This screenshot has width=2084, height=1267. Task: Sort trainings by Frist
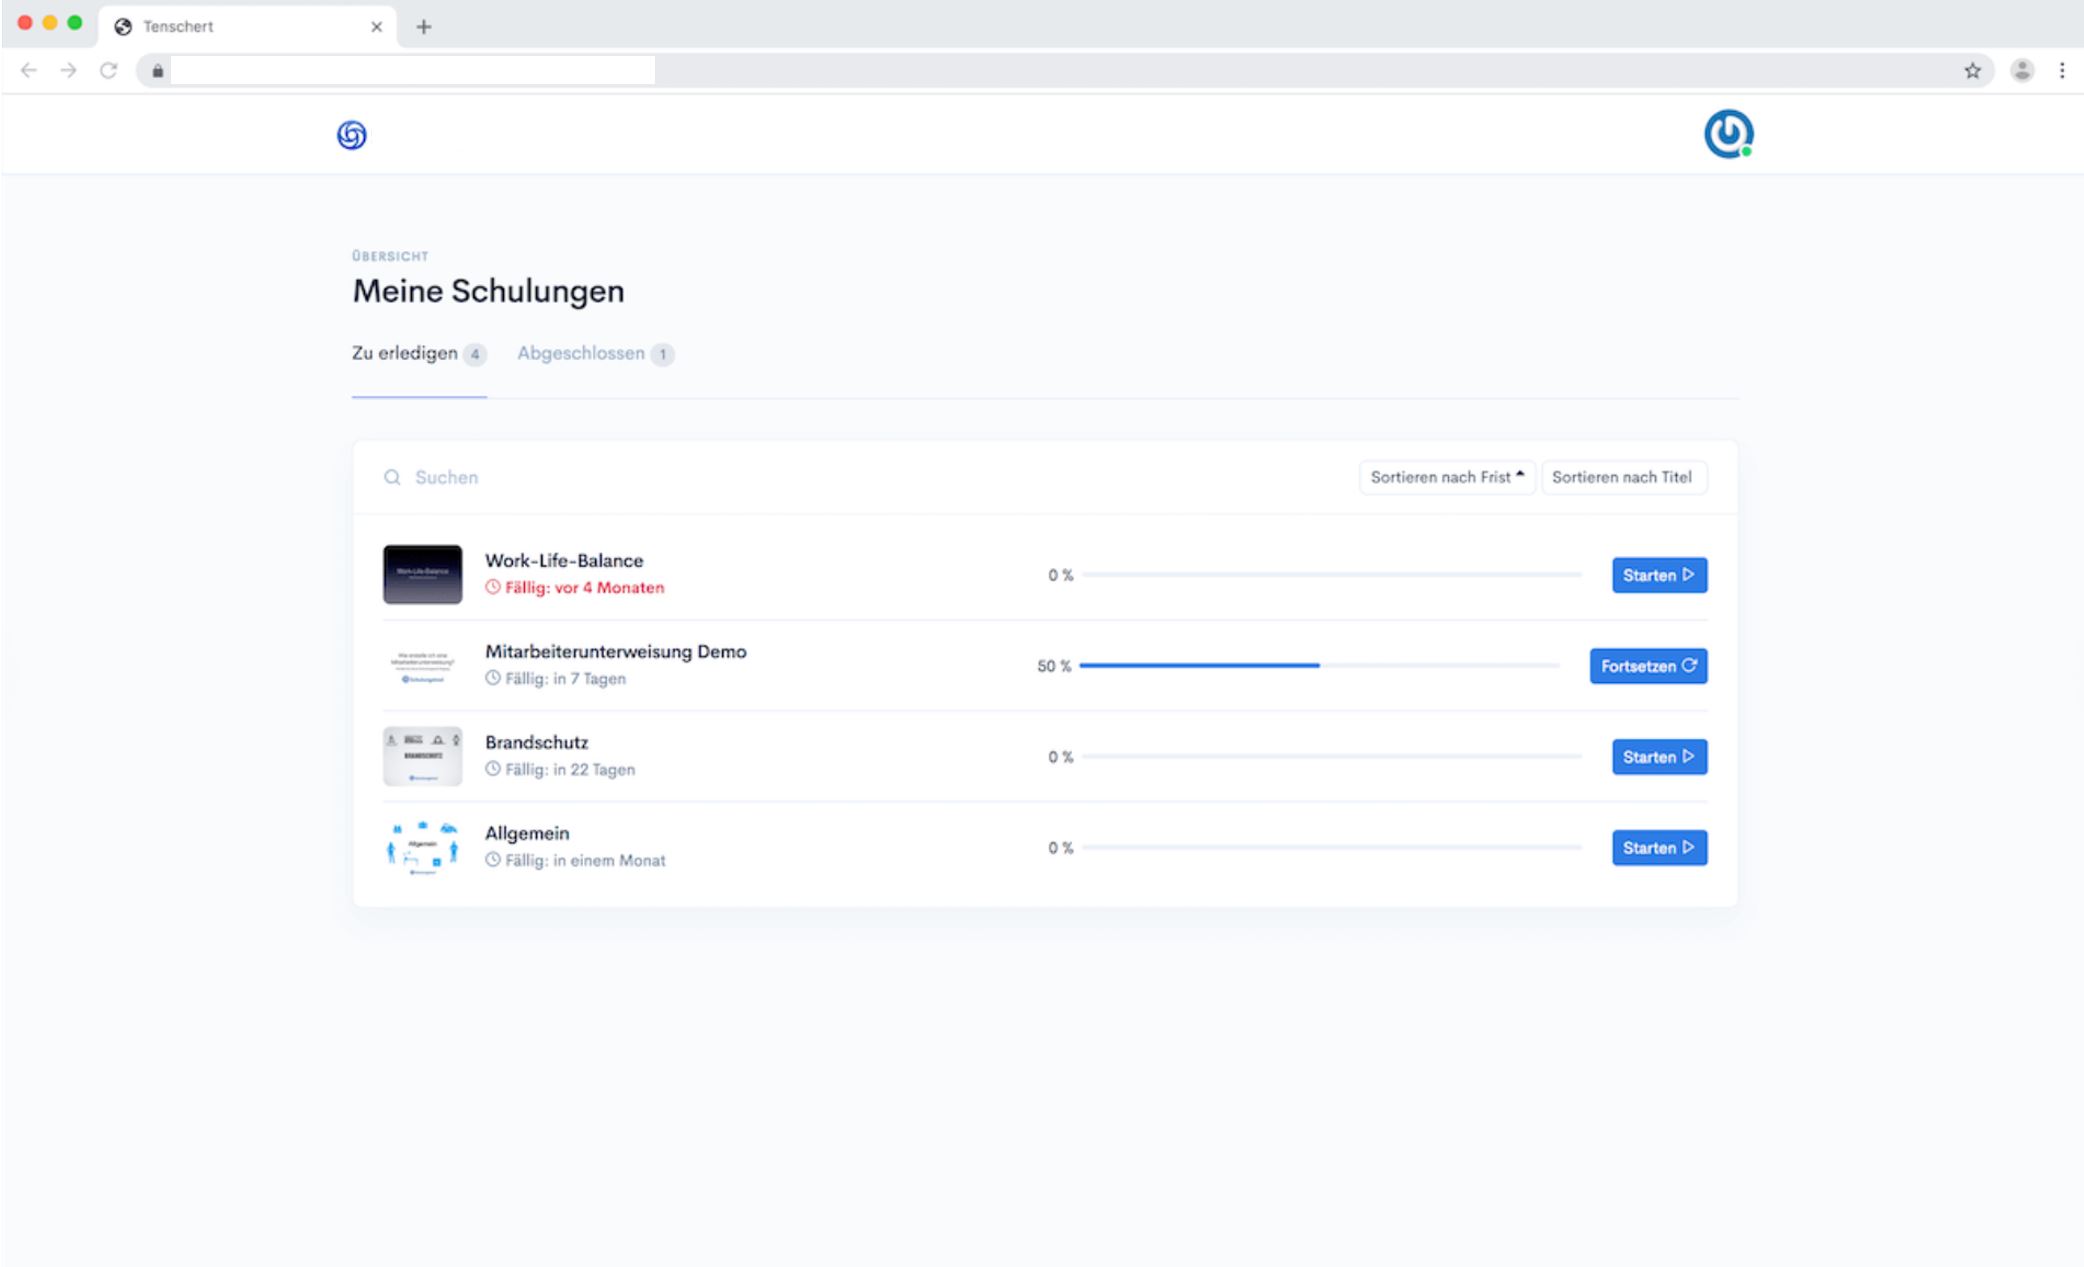1446,477
